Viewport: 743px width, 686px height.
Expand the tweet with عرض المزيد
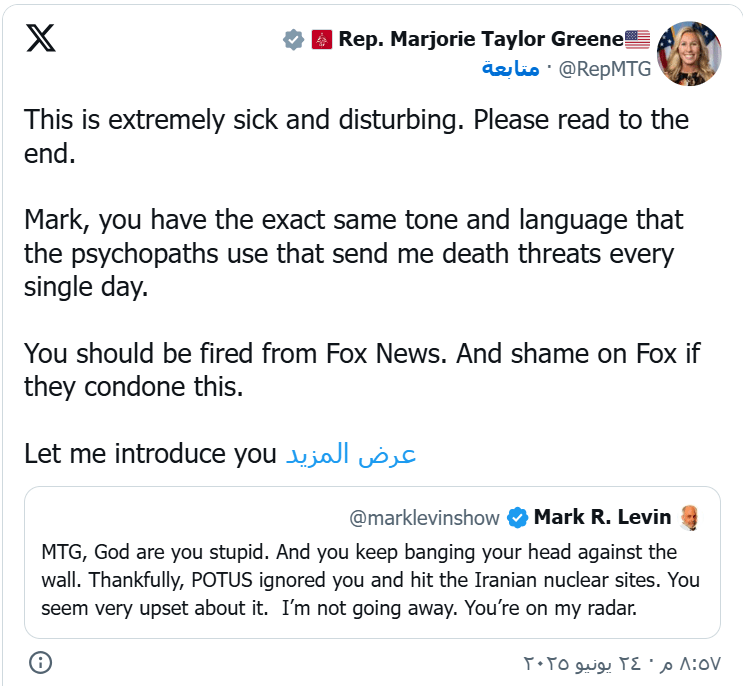tap(351, 454)
